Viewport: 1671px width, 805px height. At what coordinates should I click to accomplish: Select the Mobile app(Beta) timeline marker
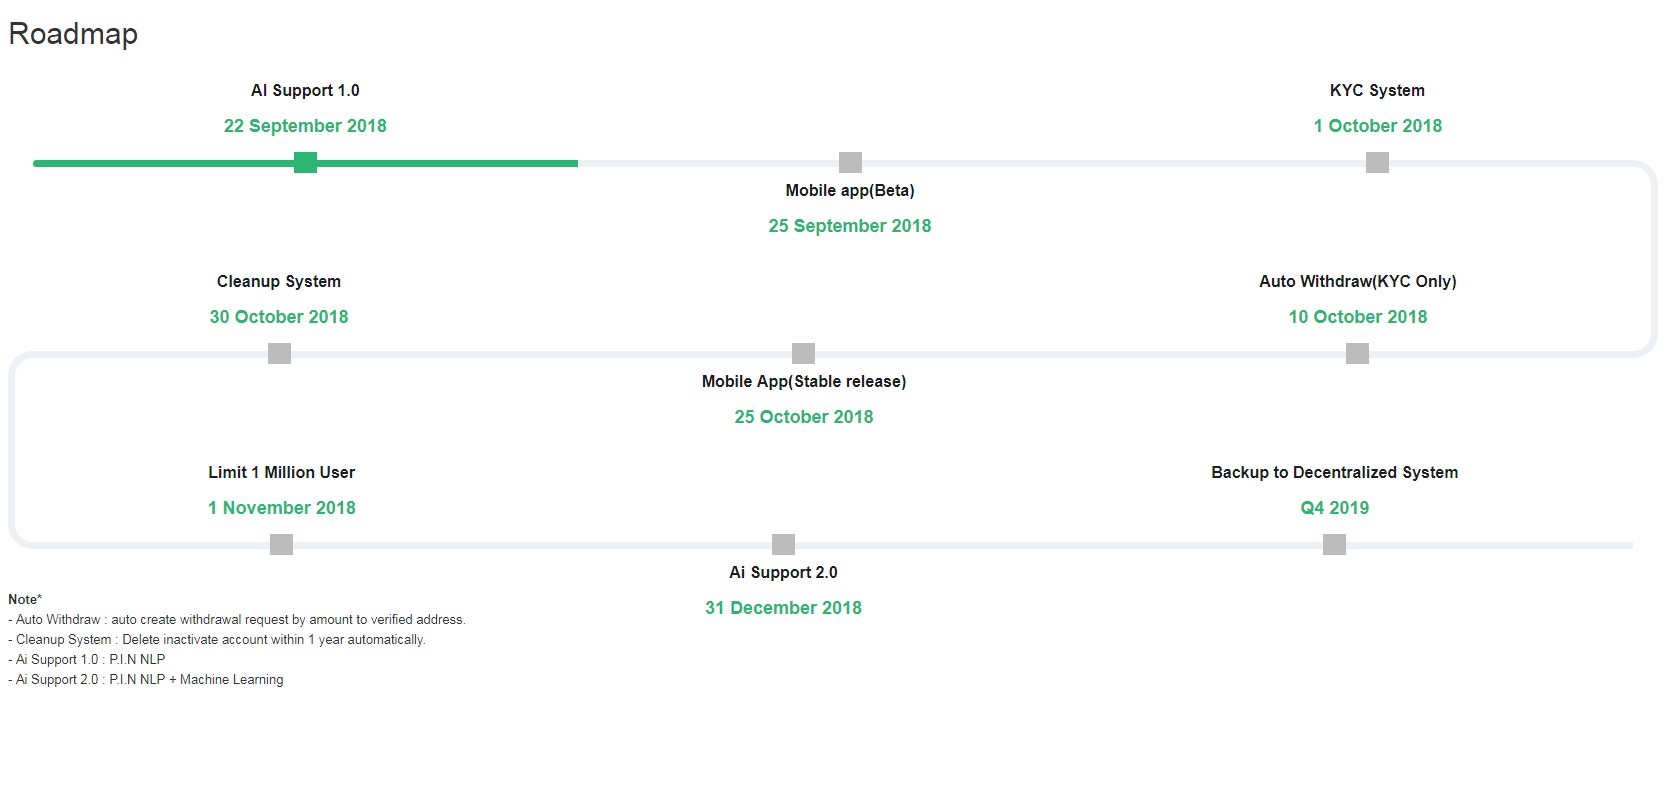coord(850,163)
